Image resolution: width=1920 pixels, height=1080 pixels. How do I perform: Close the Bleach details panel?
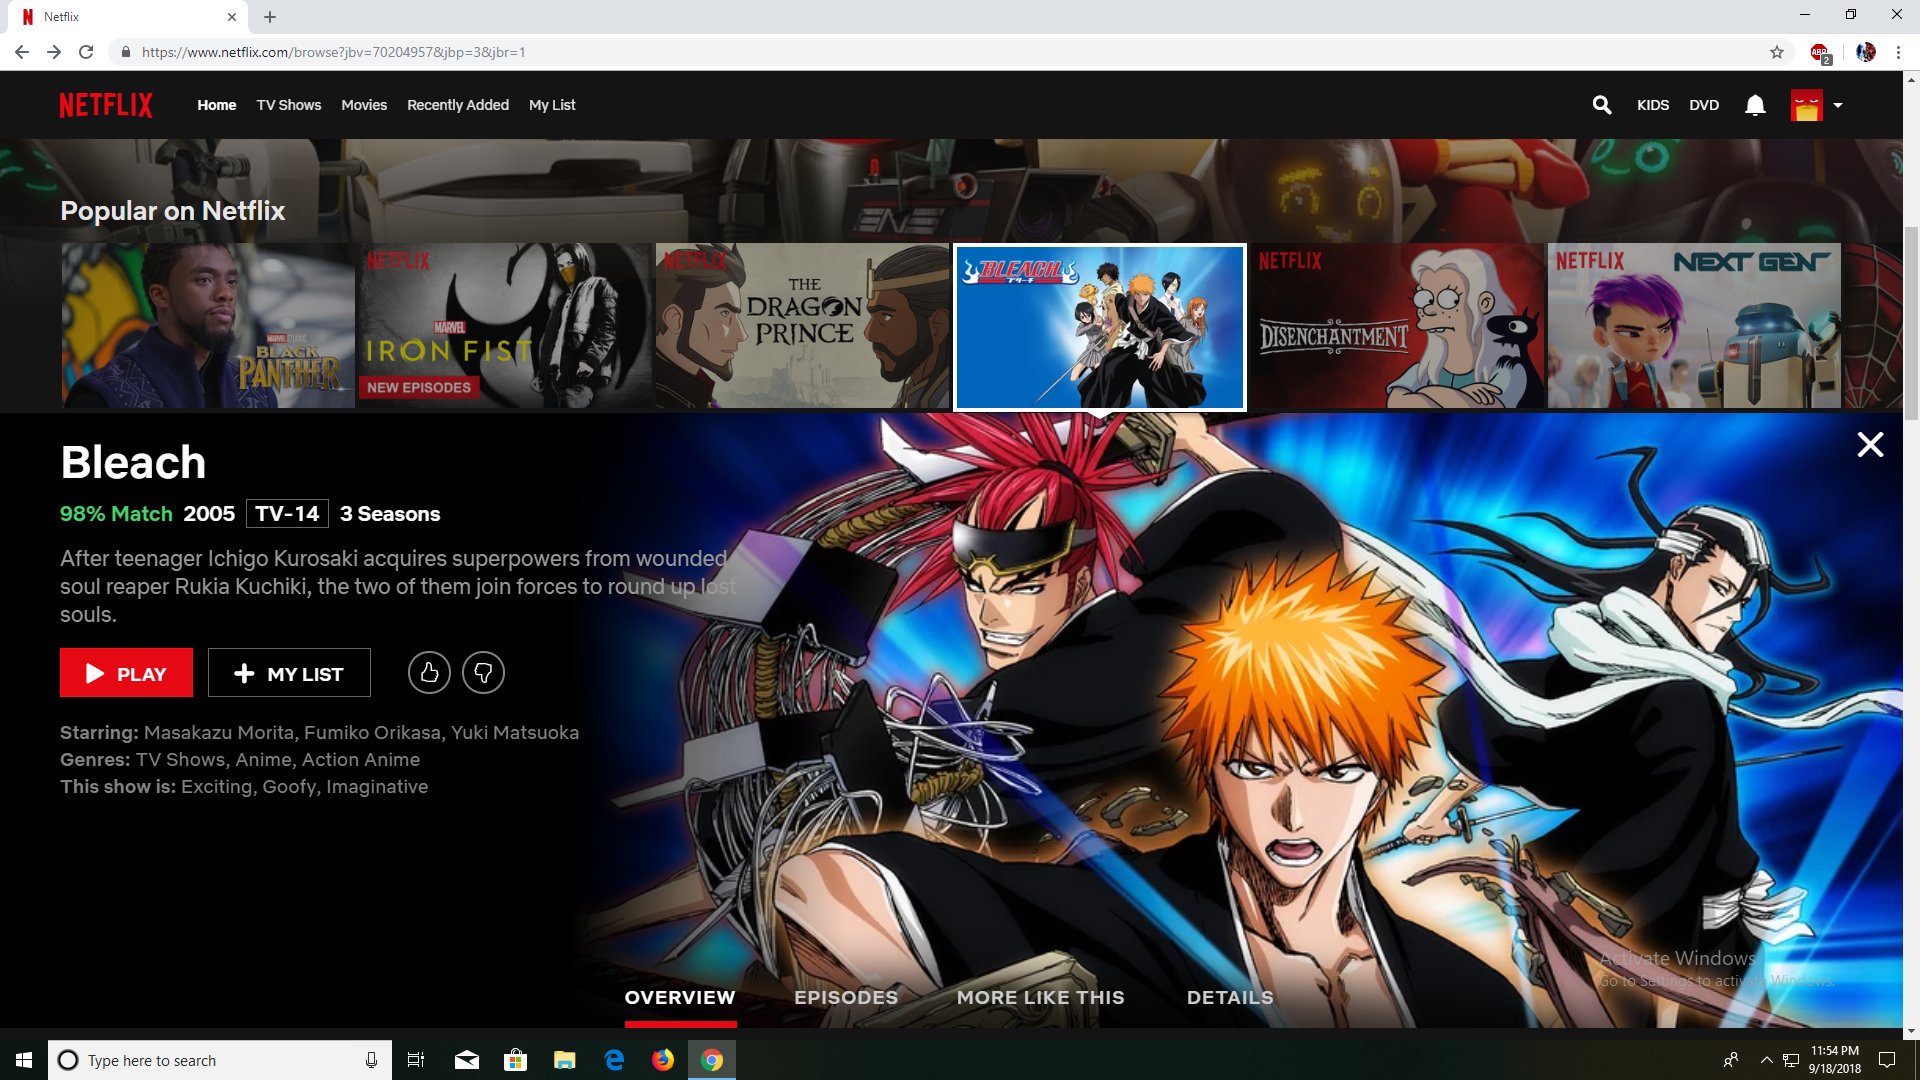pyautogui.click(x=1870, y=445)
